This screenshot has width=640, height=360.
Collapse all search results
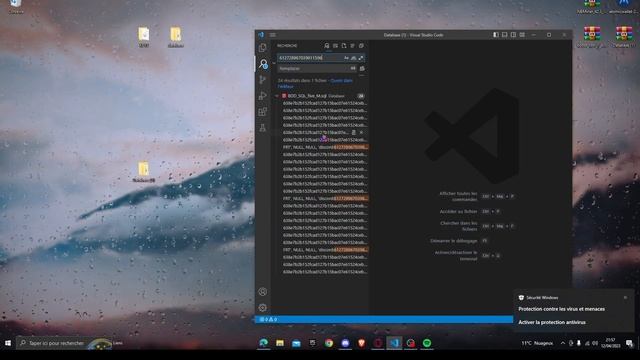pos(361,46)
